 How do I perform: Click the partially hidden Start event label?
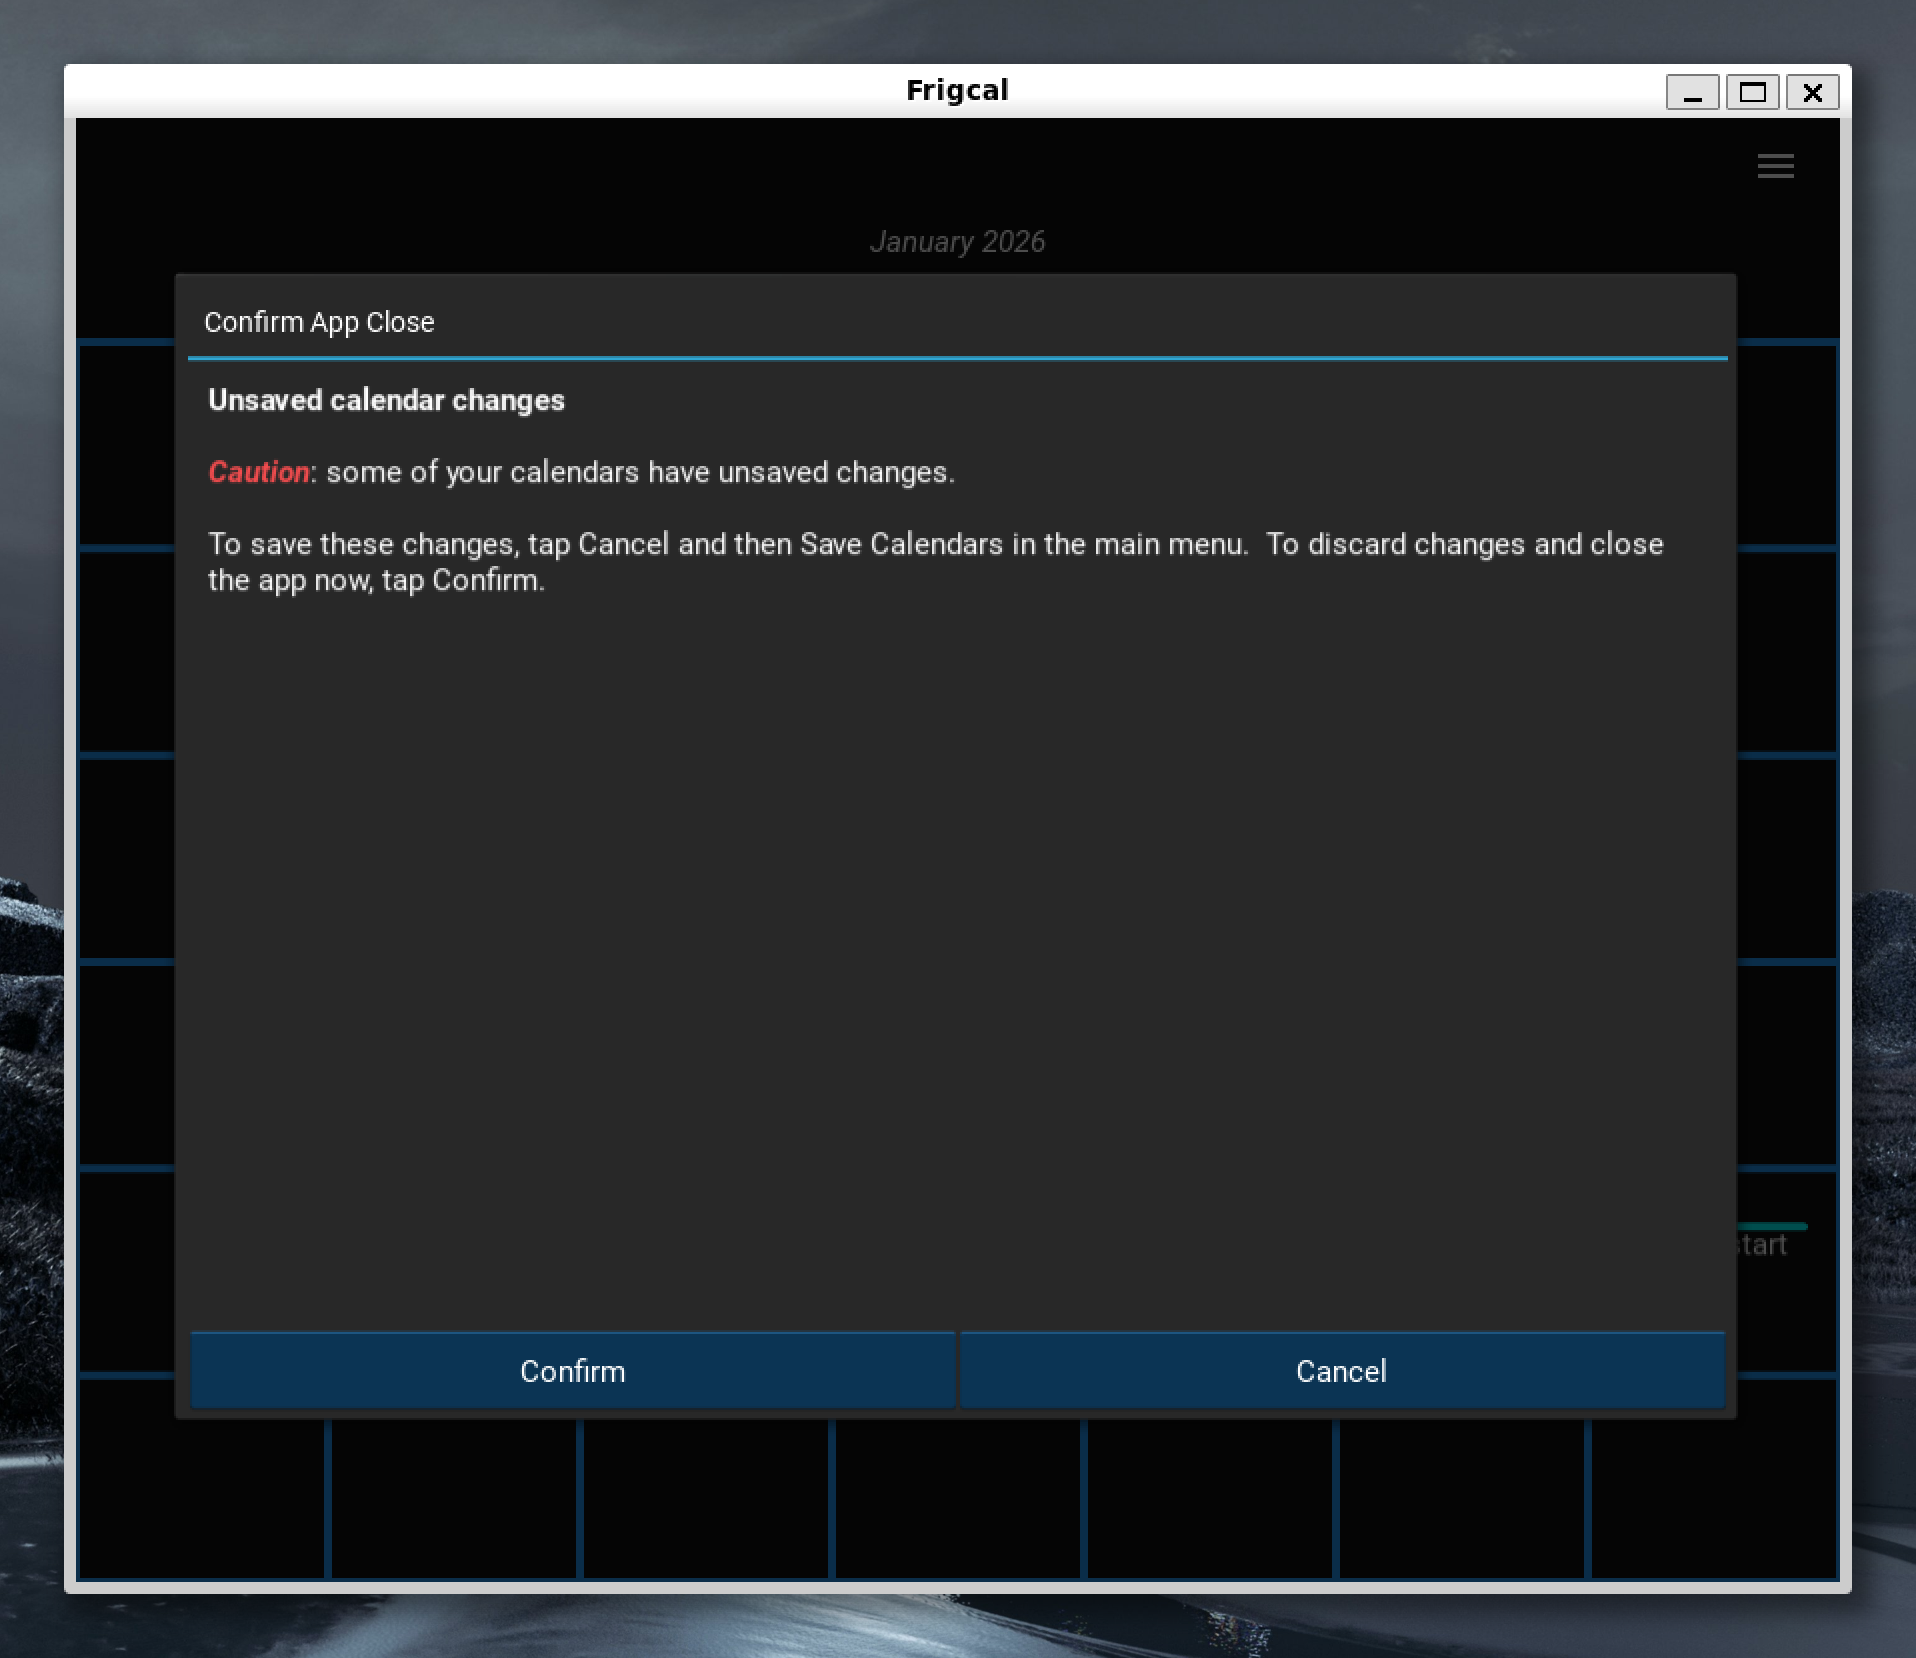tap(1763, 1245)
